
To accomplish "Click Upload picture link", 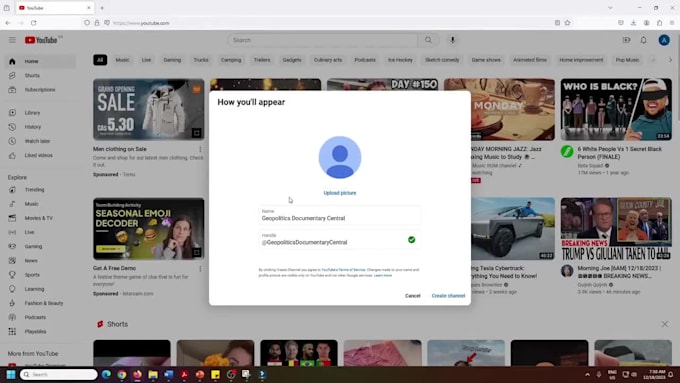I will [x=340, y=193].
